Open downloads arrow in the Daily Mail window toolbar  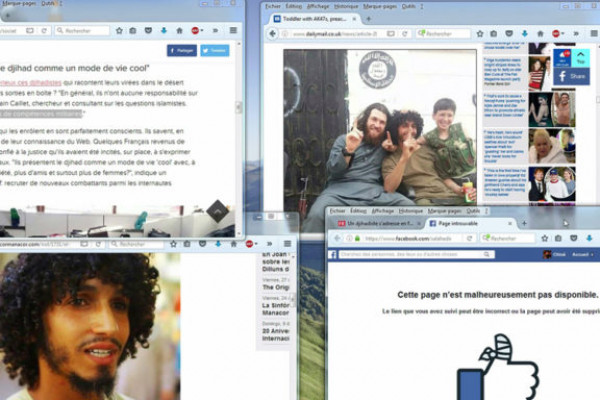[x=525, y=34]
